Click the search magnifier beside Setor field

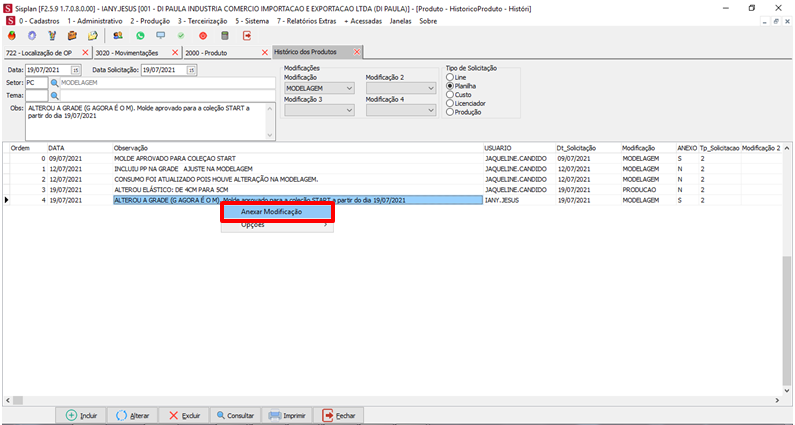pyautogui.click(x=55, y=83)
